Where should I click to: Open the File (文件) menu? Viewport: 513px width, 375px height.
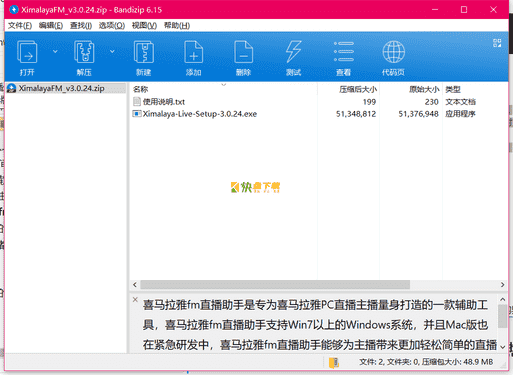(20, 26)
